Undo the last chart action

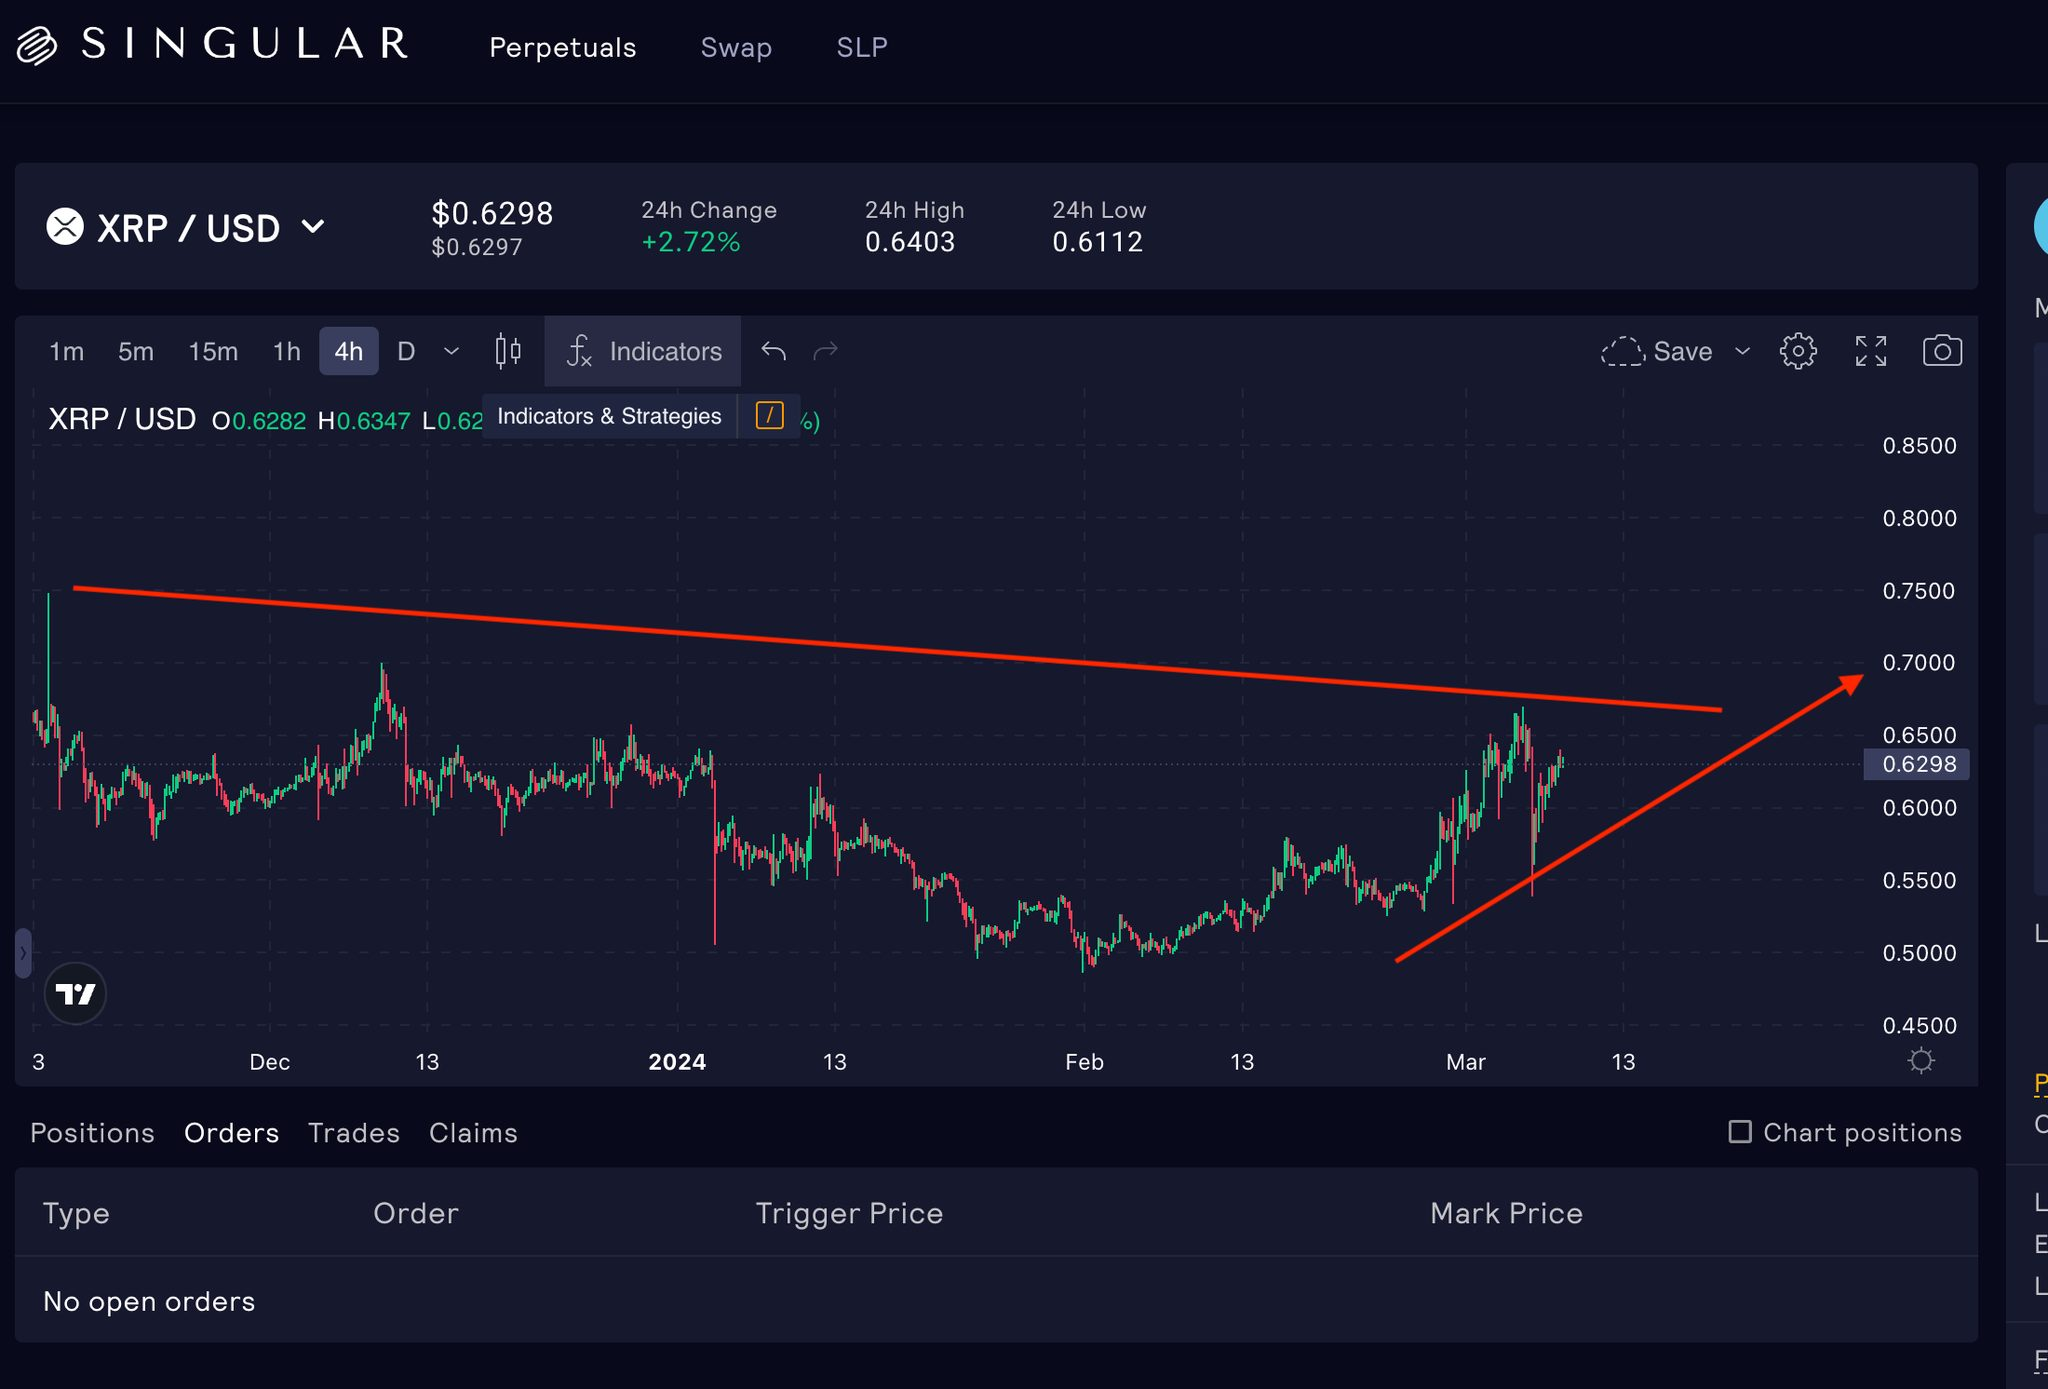pos(773,351)
